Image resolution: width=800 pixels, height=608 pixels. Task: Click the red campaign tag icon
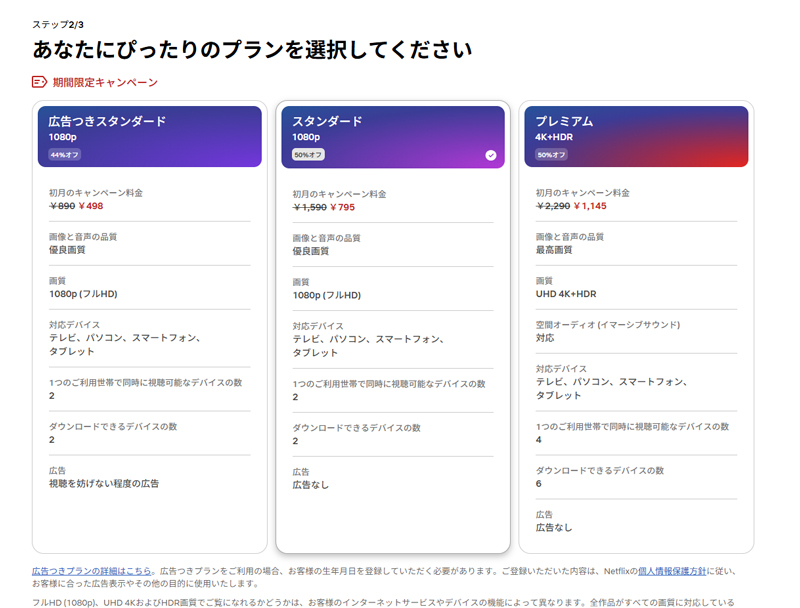click(x=40, y=82)
